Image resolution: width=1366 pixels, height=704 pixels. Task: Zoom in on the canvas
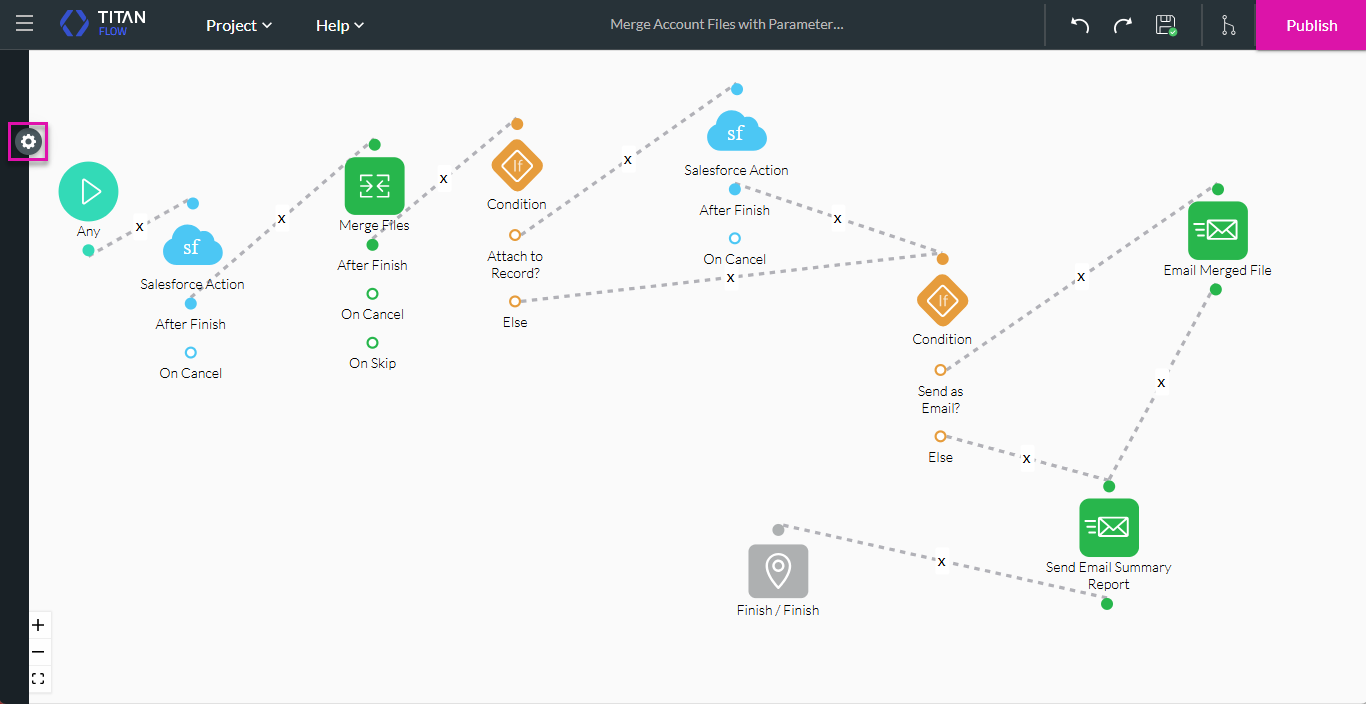38,625
